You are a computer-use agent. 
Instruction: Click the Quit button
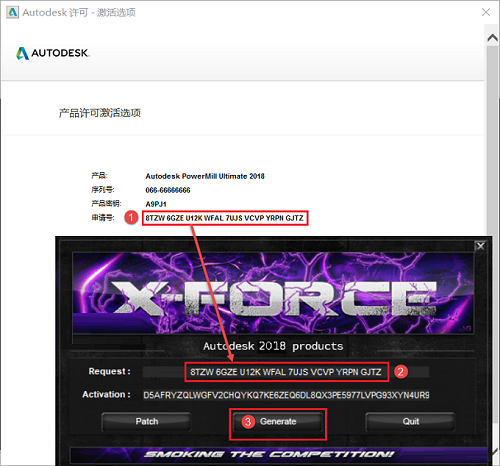(411, 422)
